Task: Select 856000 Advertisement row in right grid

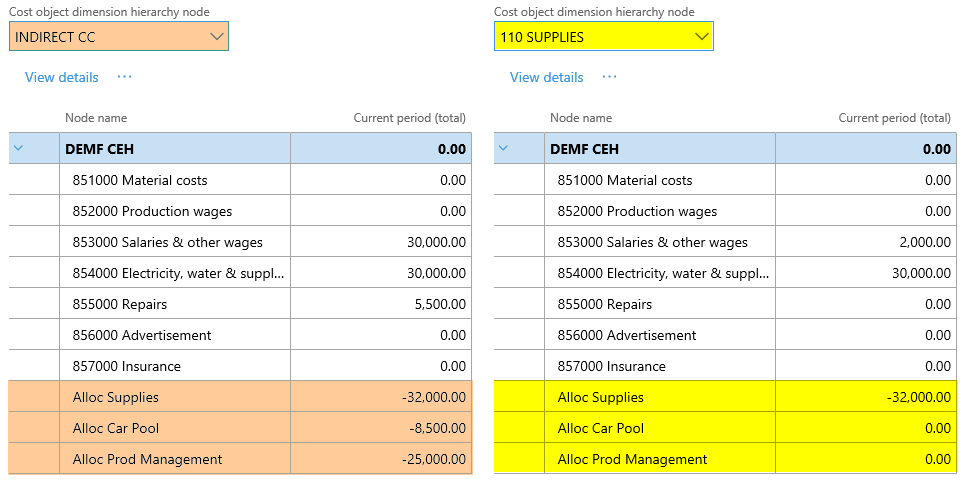Action: (626, 335)
